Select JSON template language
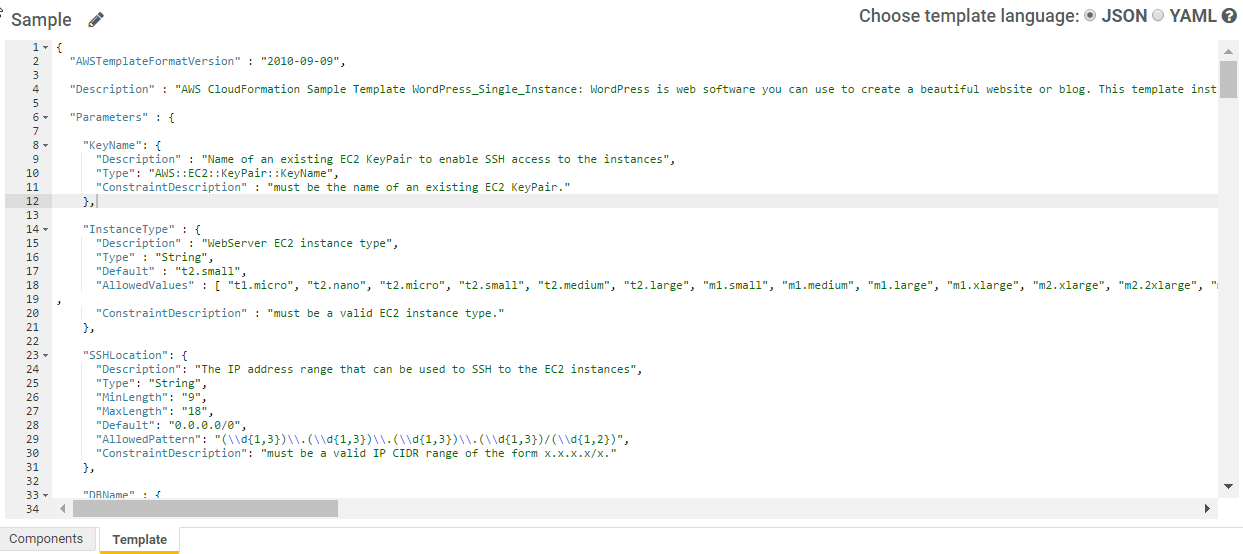 click(x=1089, y=16)
